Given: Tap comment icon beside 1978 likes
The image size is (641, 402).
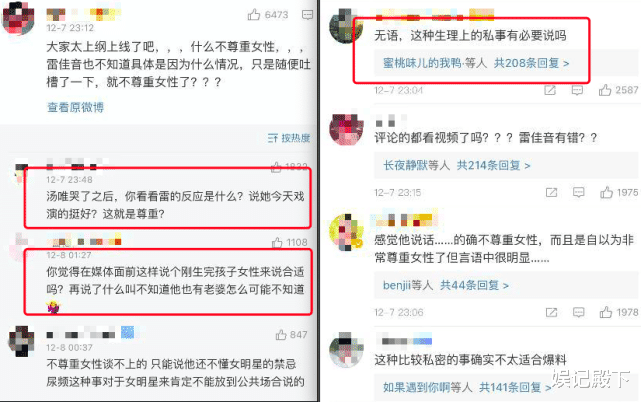Looking at the screenshot, I should click(x=578, y=313).
